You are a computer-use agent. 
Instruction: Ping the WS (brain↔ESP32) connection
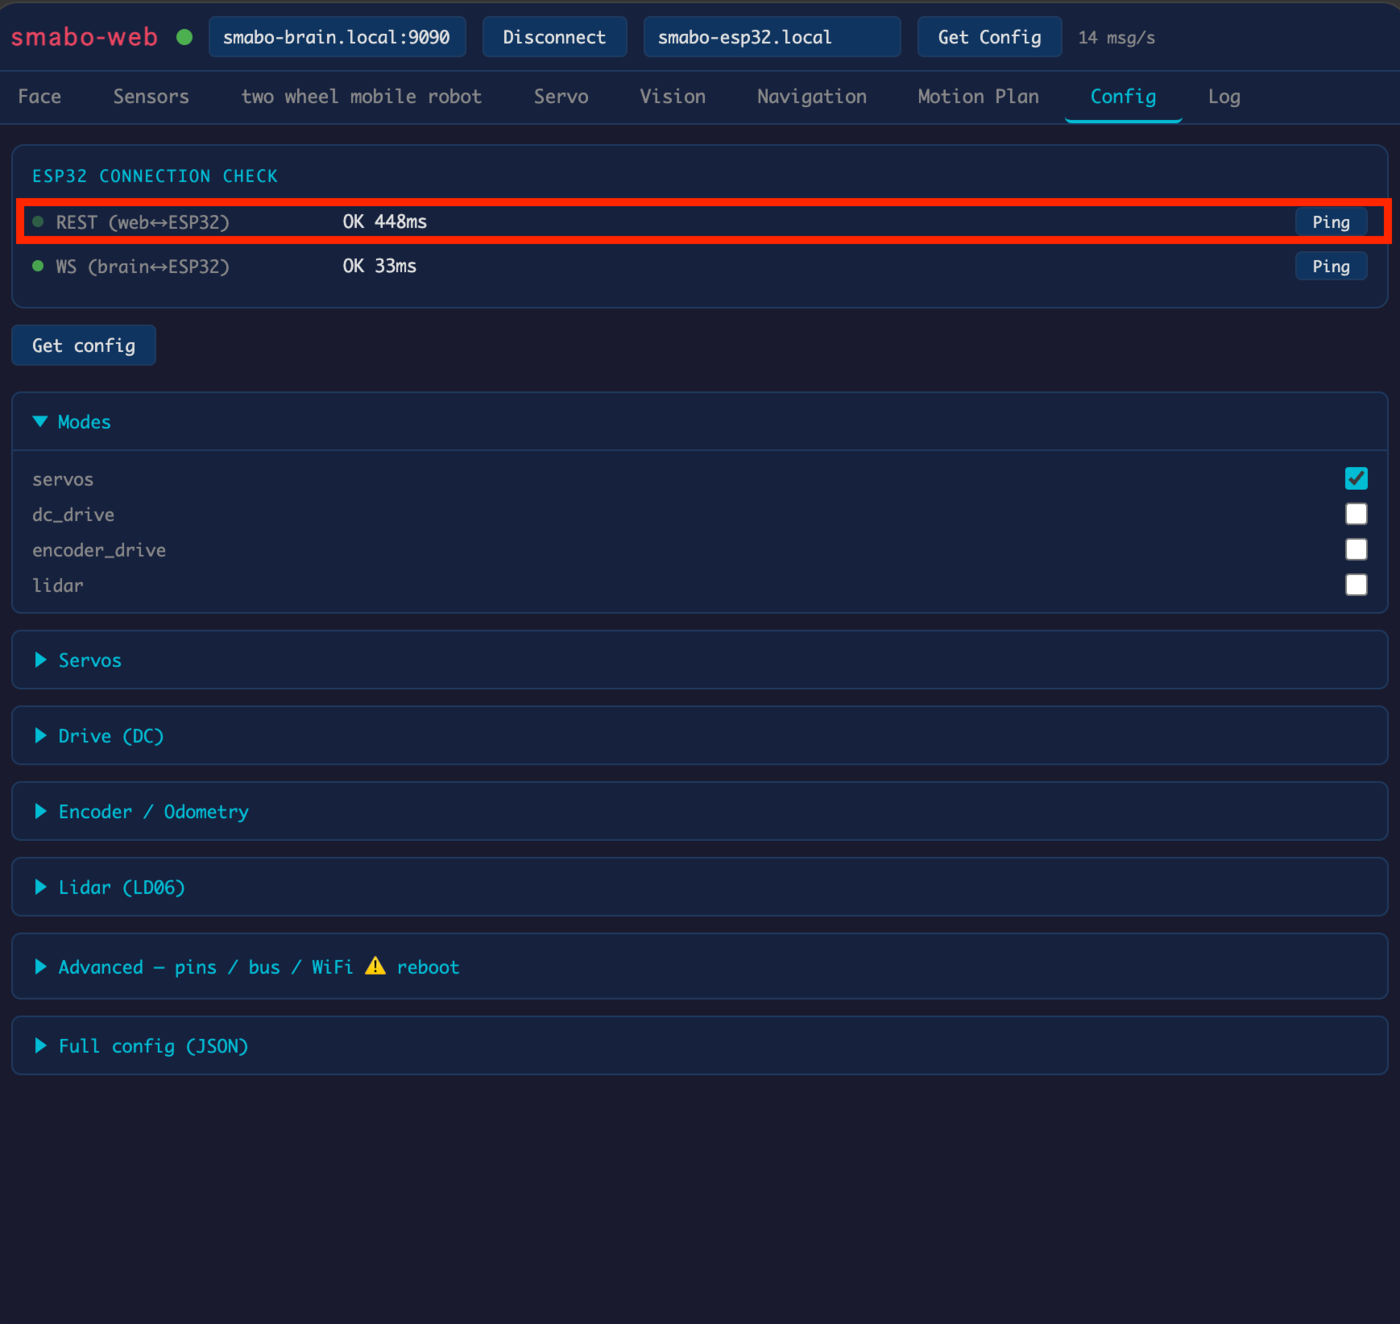tap(1331, 266)
